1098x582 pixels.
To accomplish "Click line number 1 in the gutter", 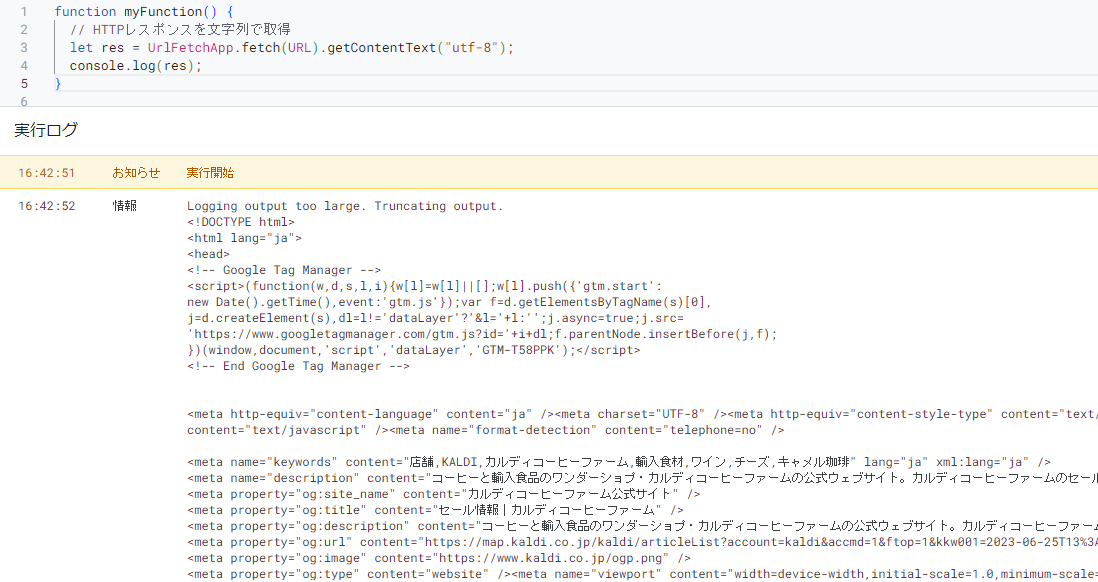I will [24, 11].
